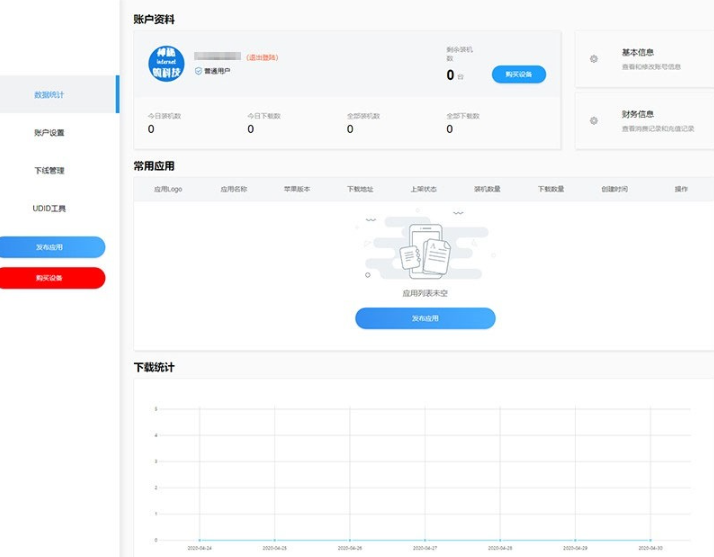Click the 2020-04-27 data point on the chart
Viewport: 714px width, 557px height.
pyautogui.click(x=425, y=540)
